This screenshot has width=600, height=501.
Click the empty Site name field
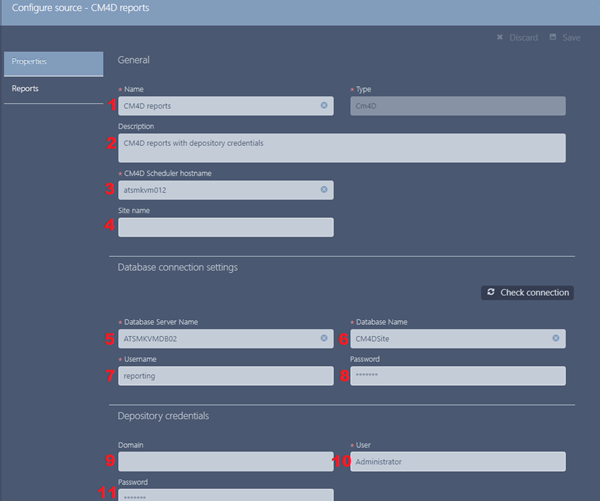click(226, 227)
